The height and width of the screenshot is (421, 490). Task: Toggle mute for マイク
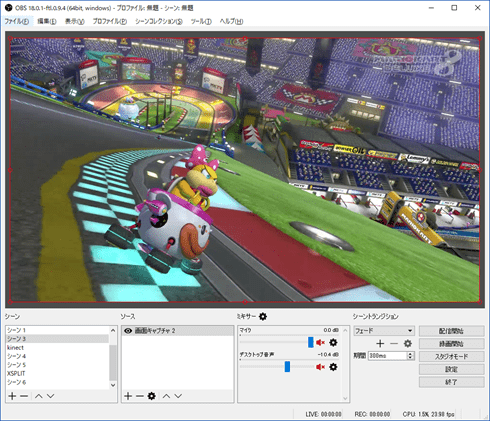320,342
